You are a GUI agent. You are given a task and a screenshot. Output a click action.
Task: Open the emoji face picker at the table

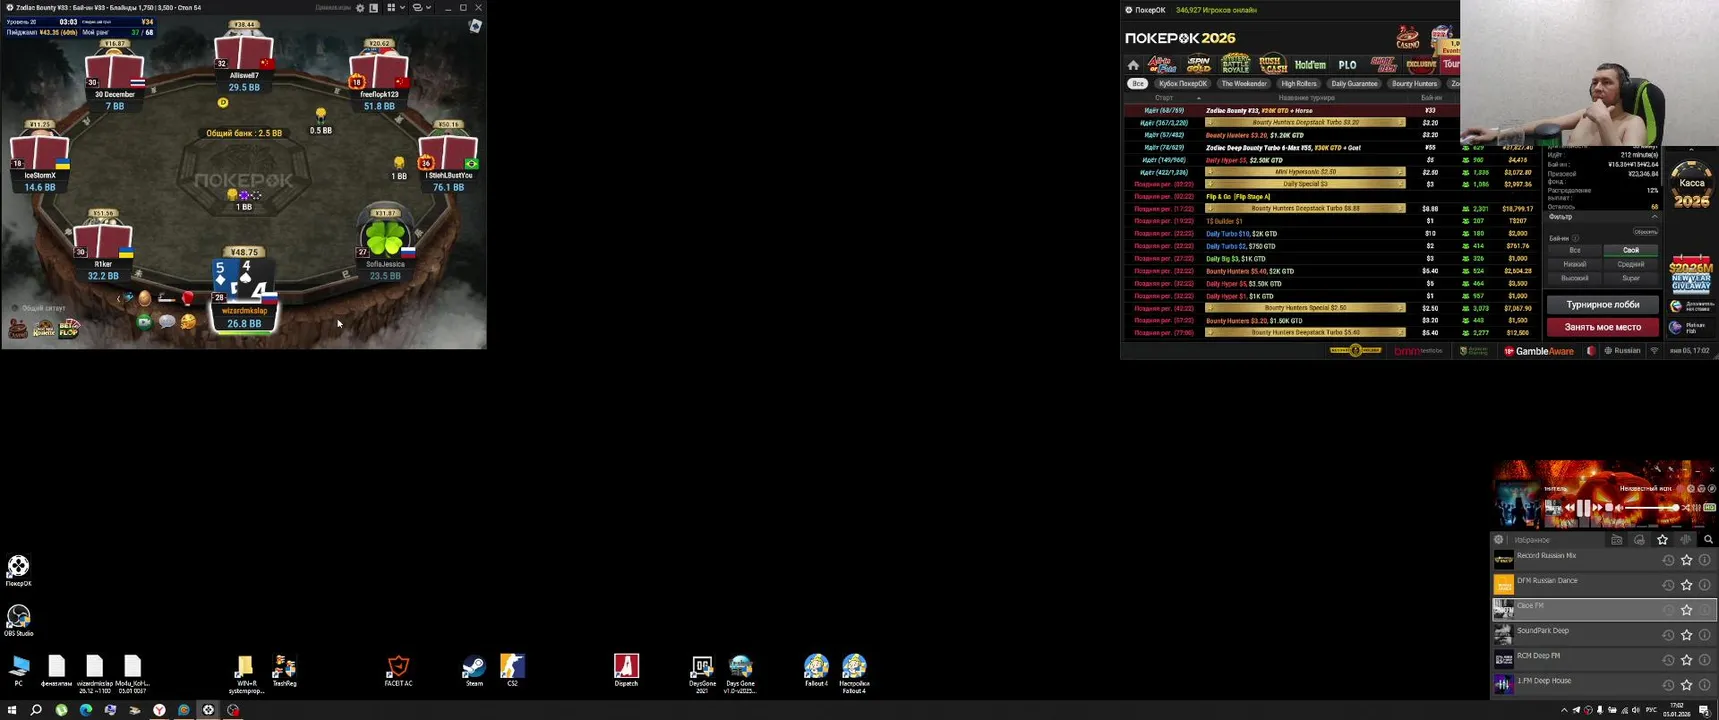[x=188, y=322]
